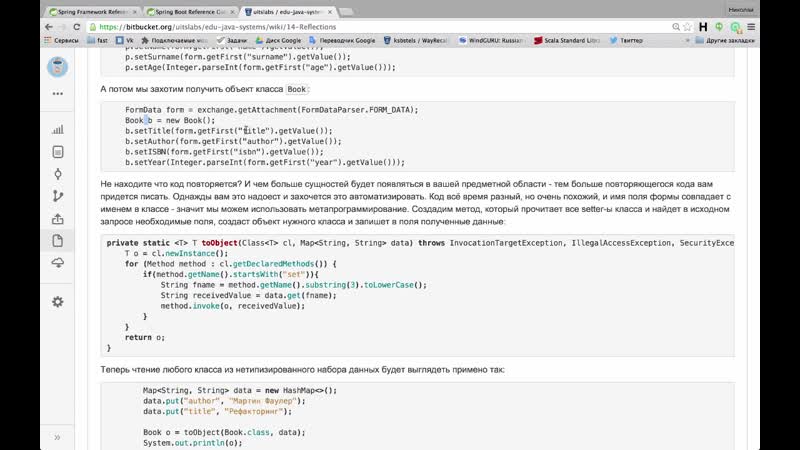Open the three-dots actions menu in sidebar
Viewport: 800px width, 450px height.
(58, 94)
